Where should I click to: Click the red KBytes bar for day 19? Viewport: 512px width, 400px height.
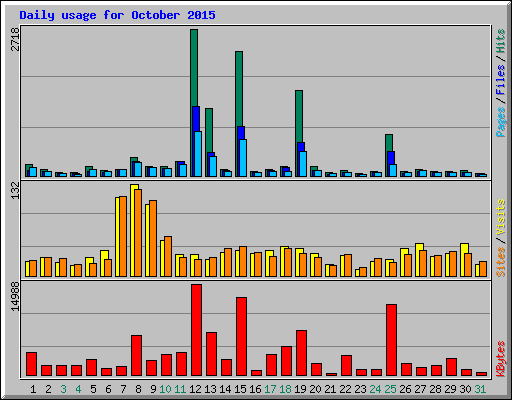(301, 353)
